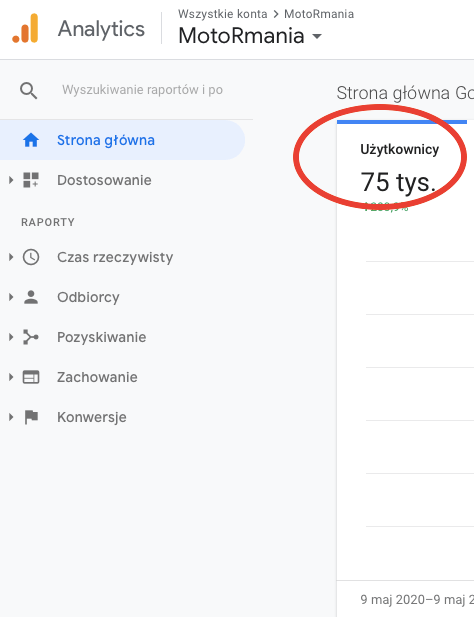The width and height of the screenshot is (474, 617).
Task: Expand the Dostosowanie section arrow
Action: pos(11,180)
